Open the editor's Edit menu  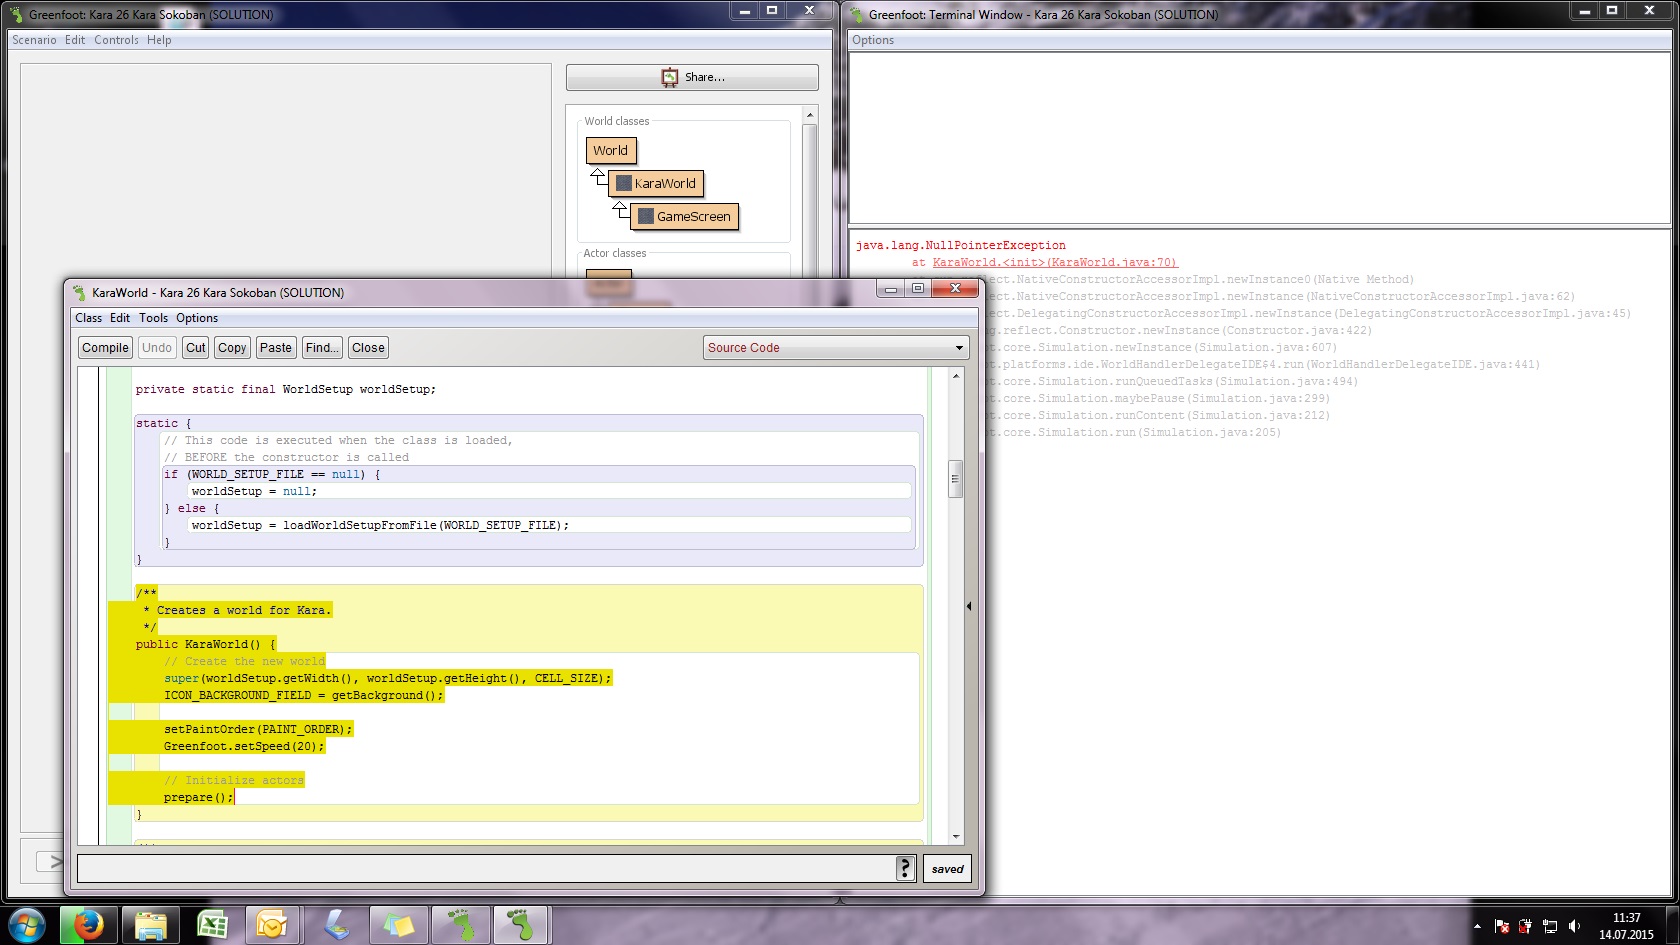[x=120, y=318]
